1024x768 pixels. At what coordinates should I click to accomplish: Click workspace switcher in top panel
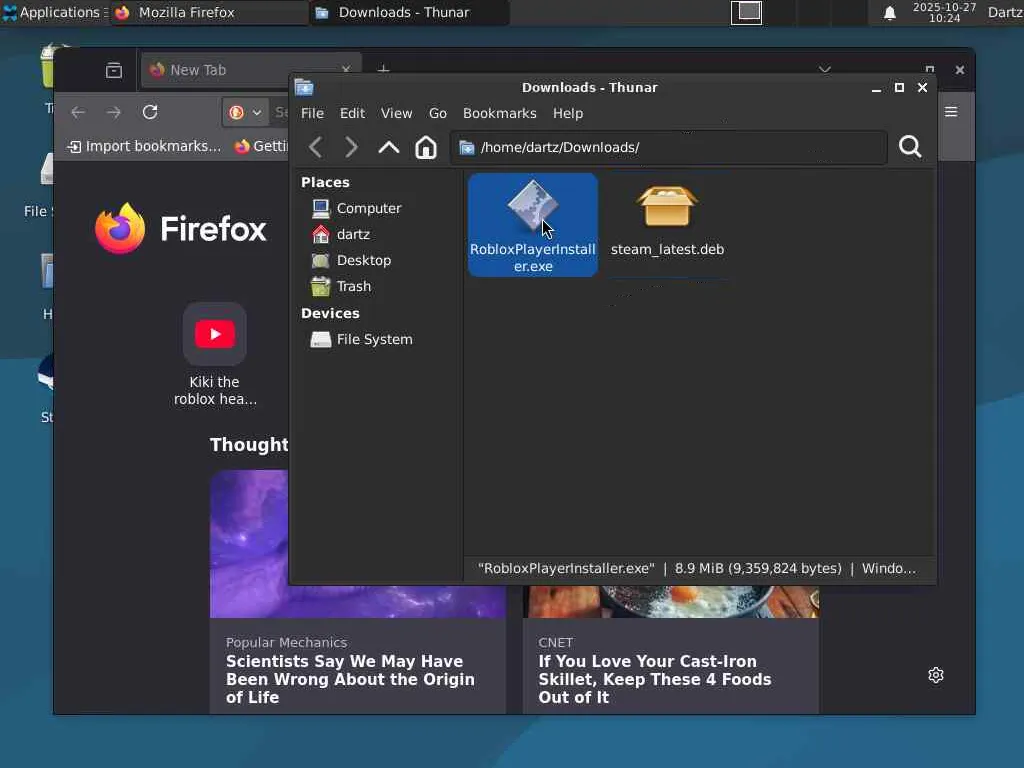[746, 12]
